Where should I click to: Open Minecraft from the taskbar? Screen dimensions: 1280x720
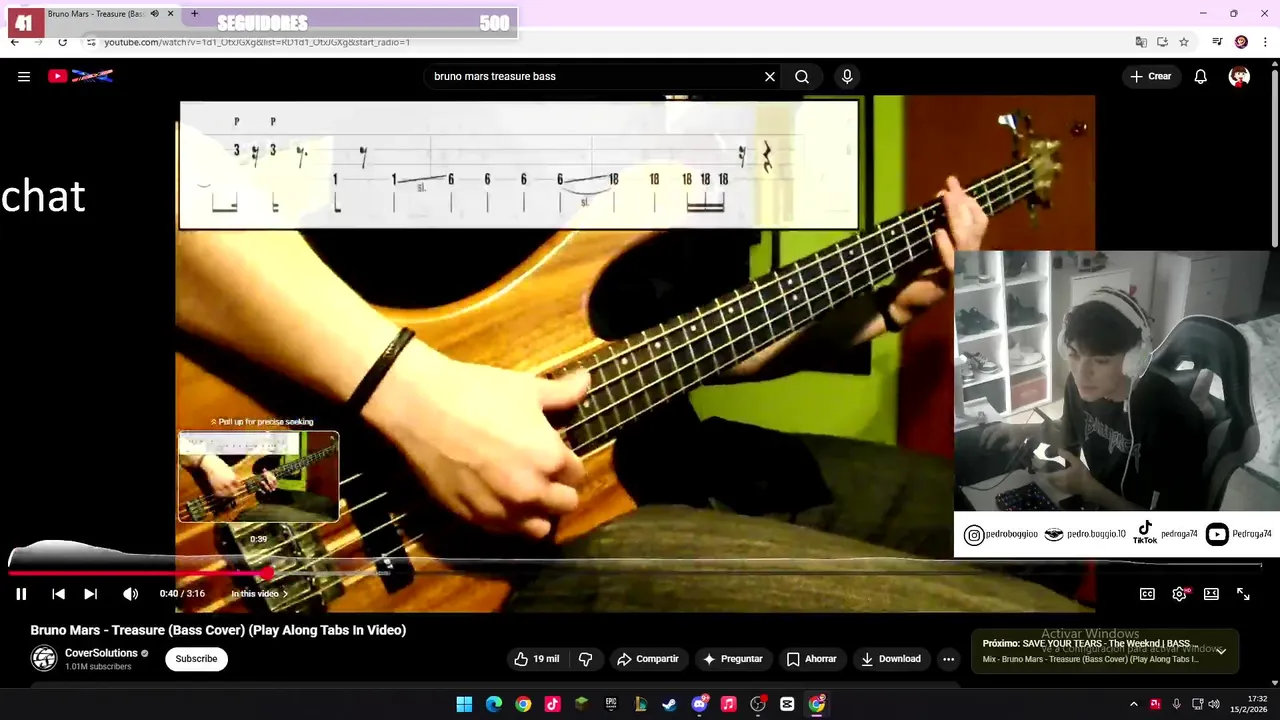582,704
